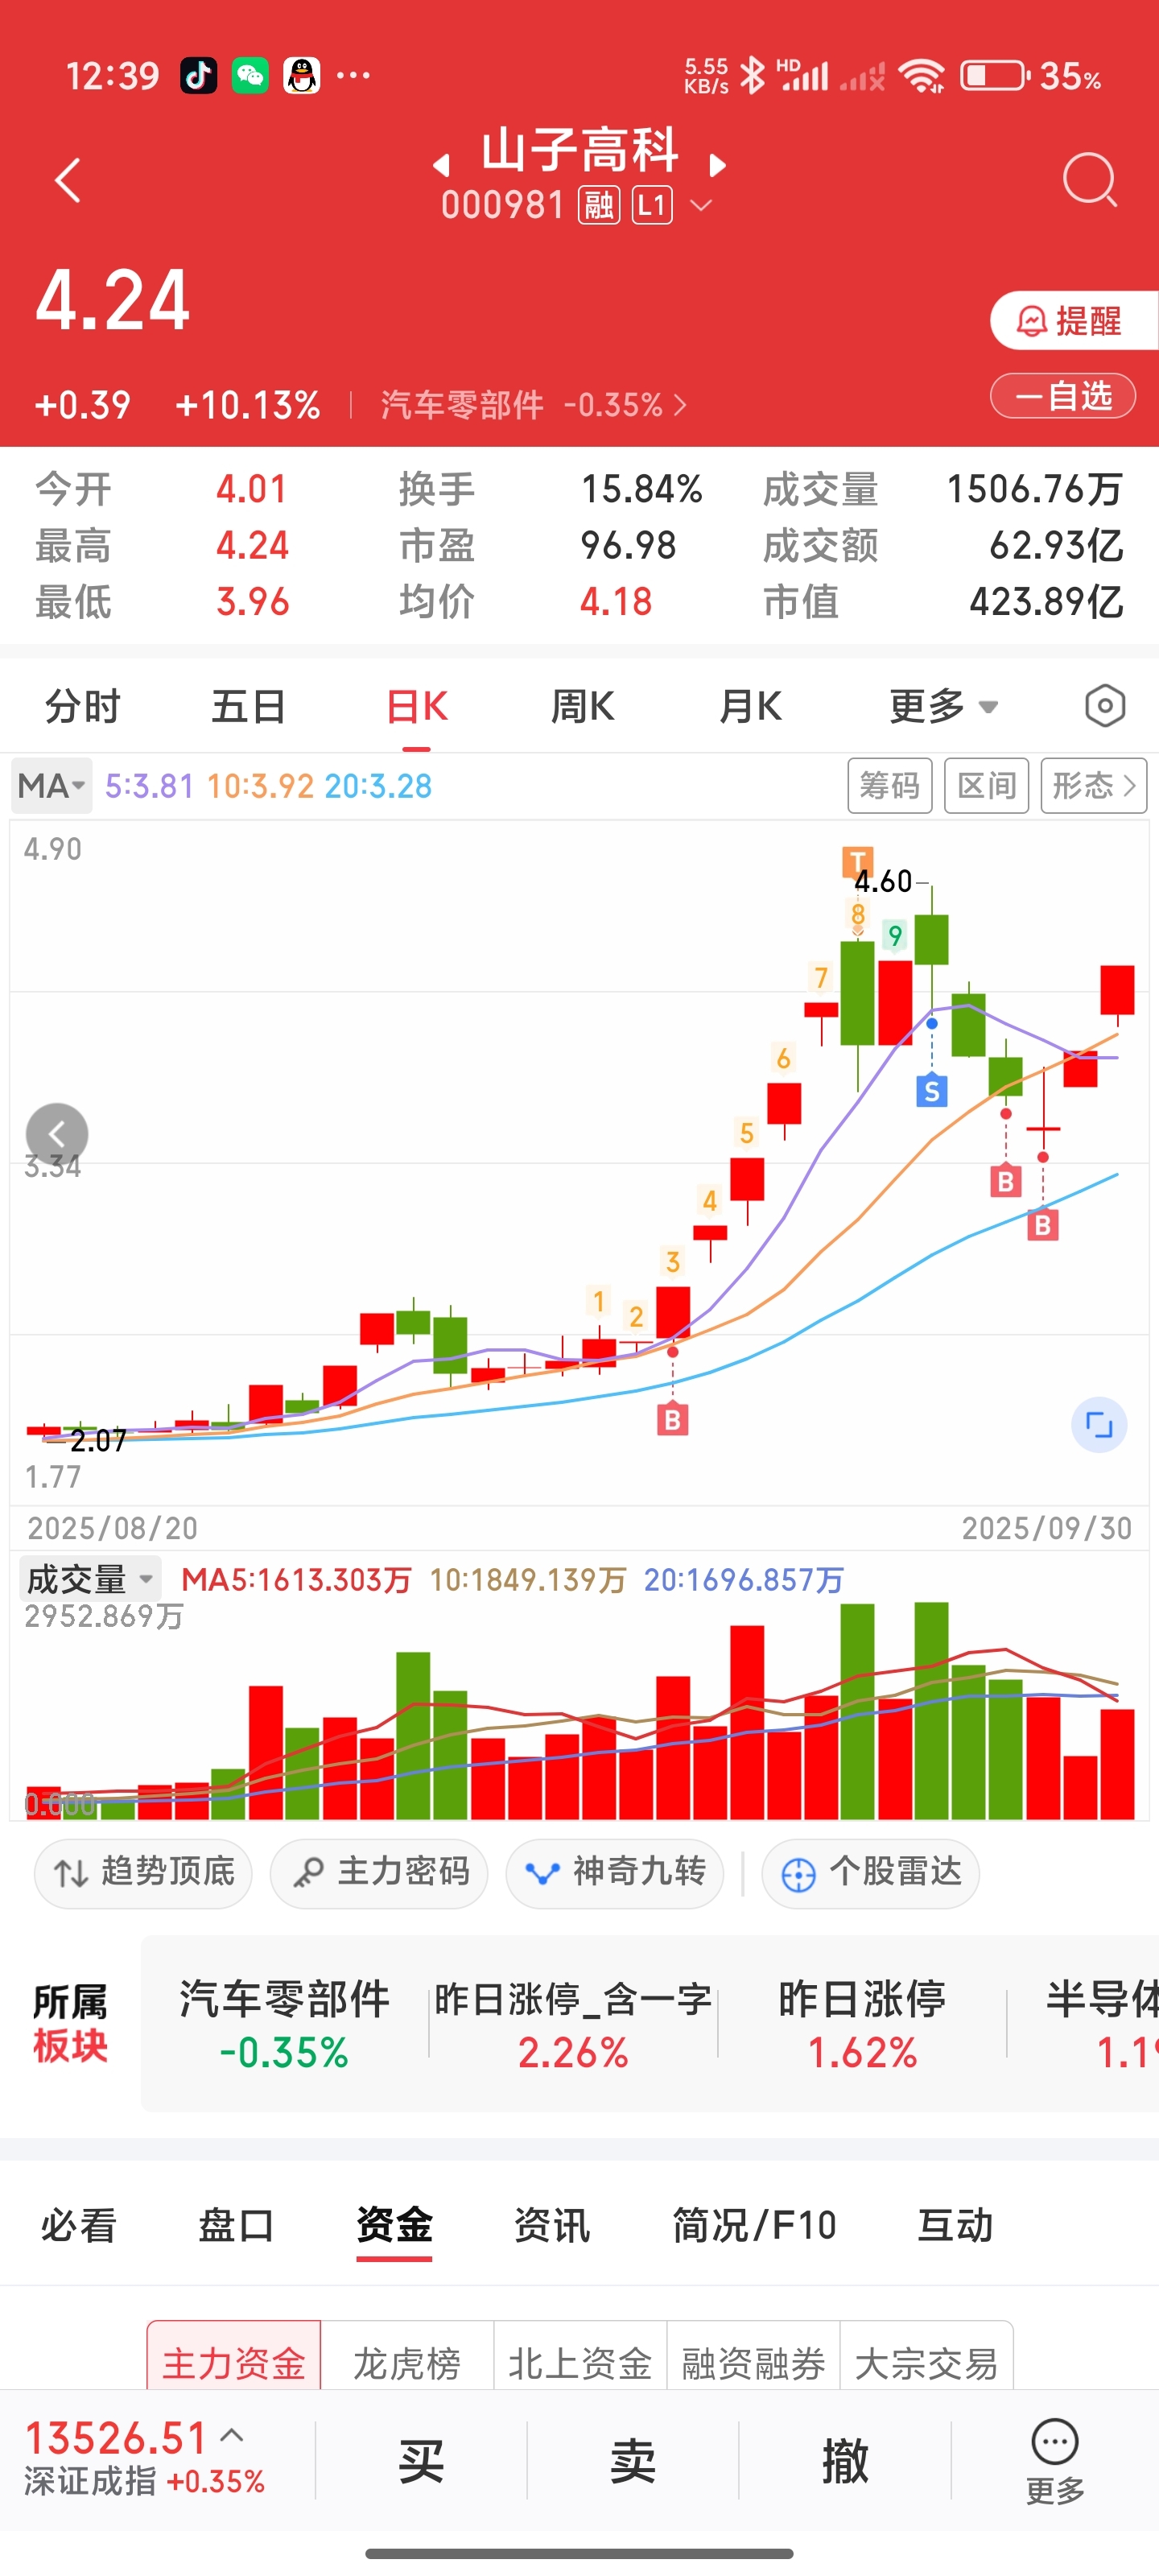
Task: Select 龙虎榜 sub-tab
Action: pos(407,2358)
